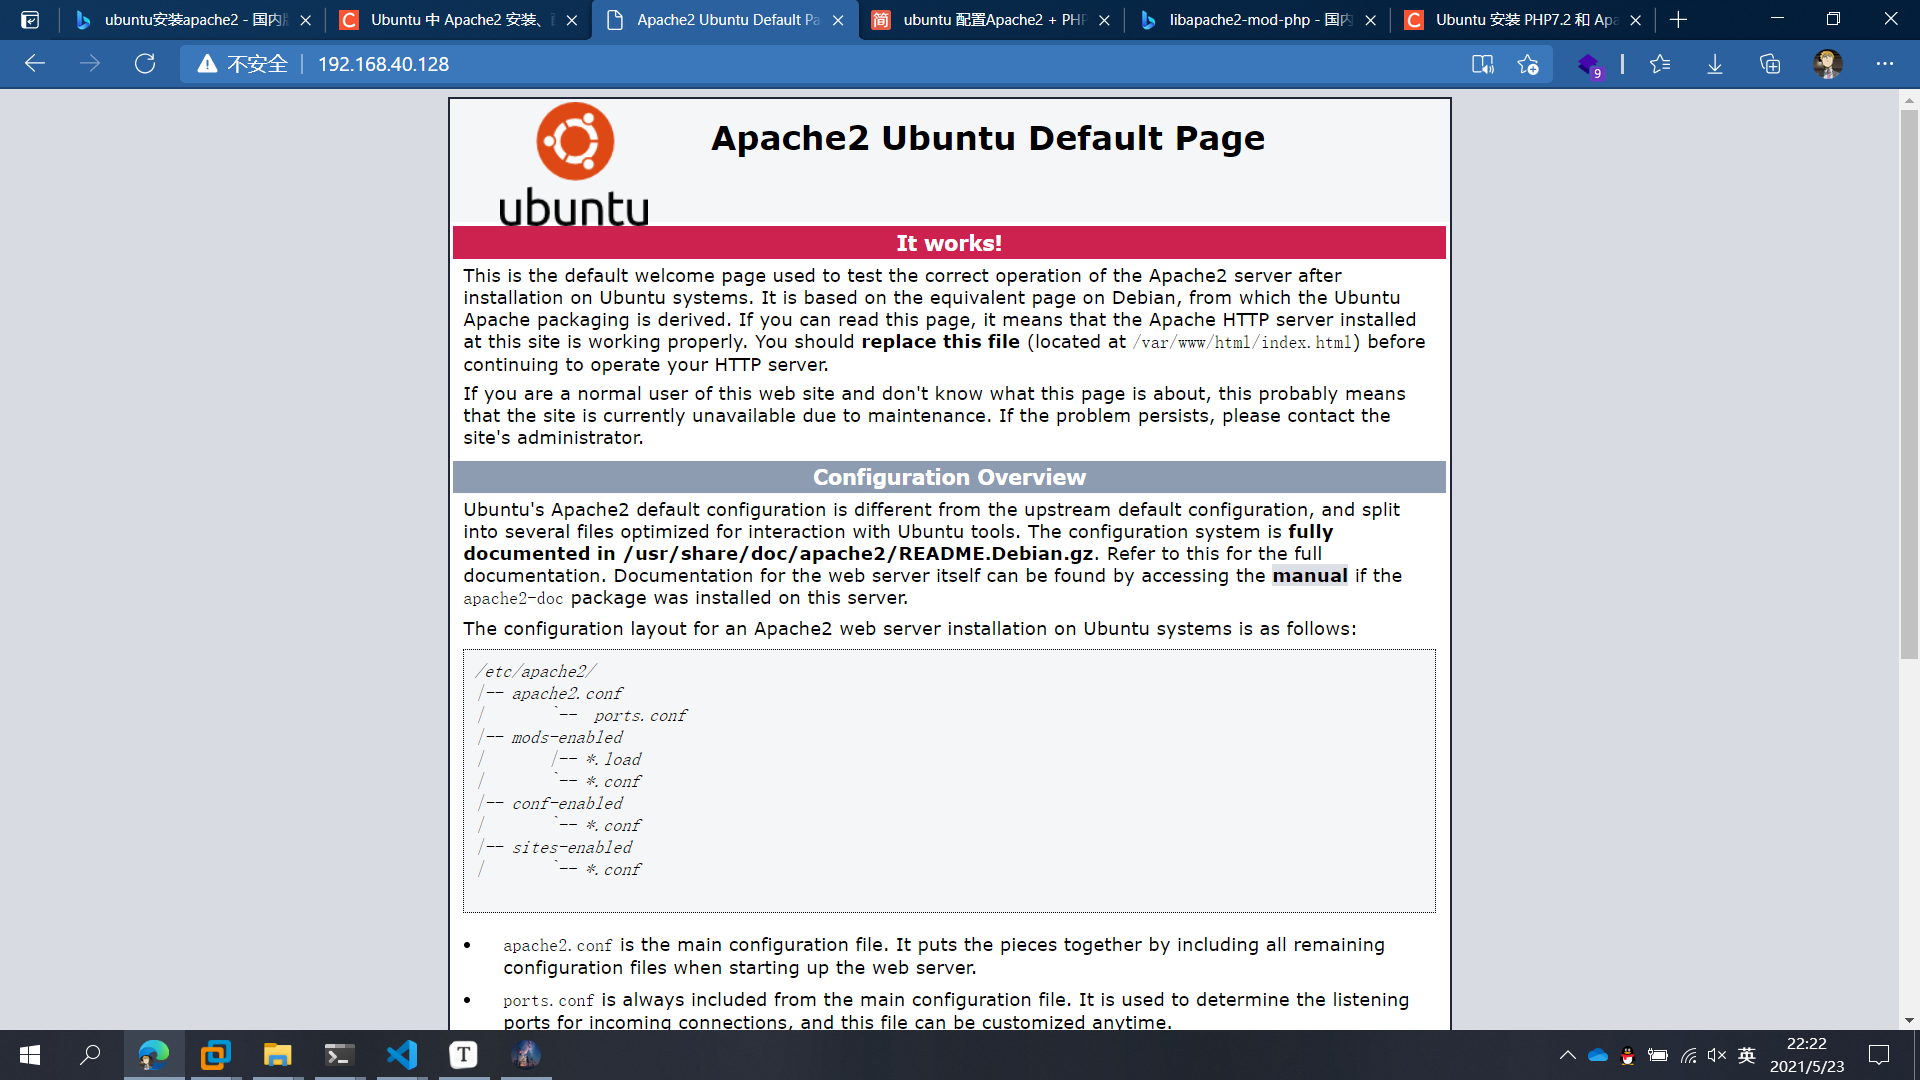Screen dimensions: 1920x1080
Task: Close the libapache2-mod-php tab
Action: pyautogui.click(x=1370, y=20)
